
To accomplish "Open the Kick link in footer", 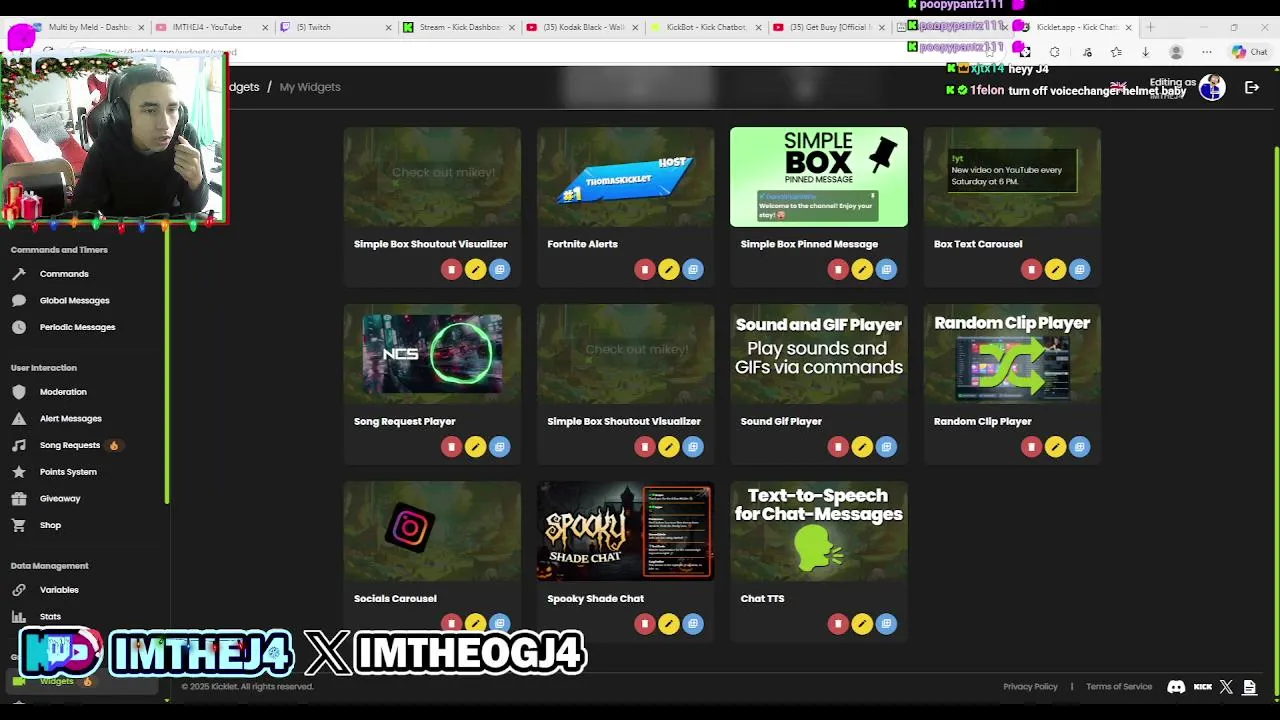I will [x=1203, y=687].
